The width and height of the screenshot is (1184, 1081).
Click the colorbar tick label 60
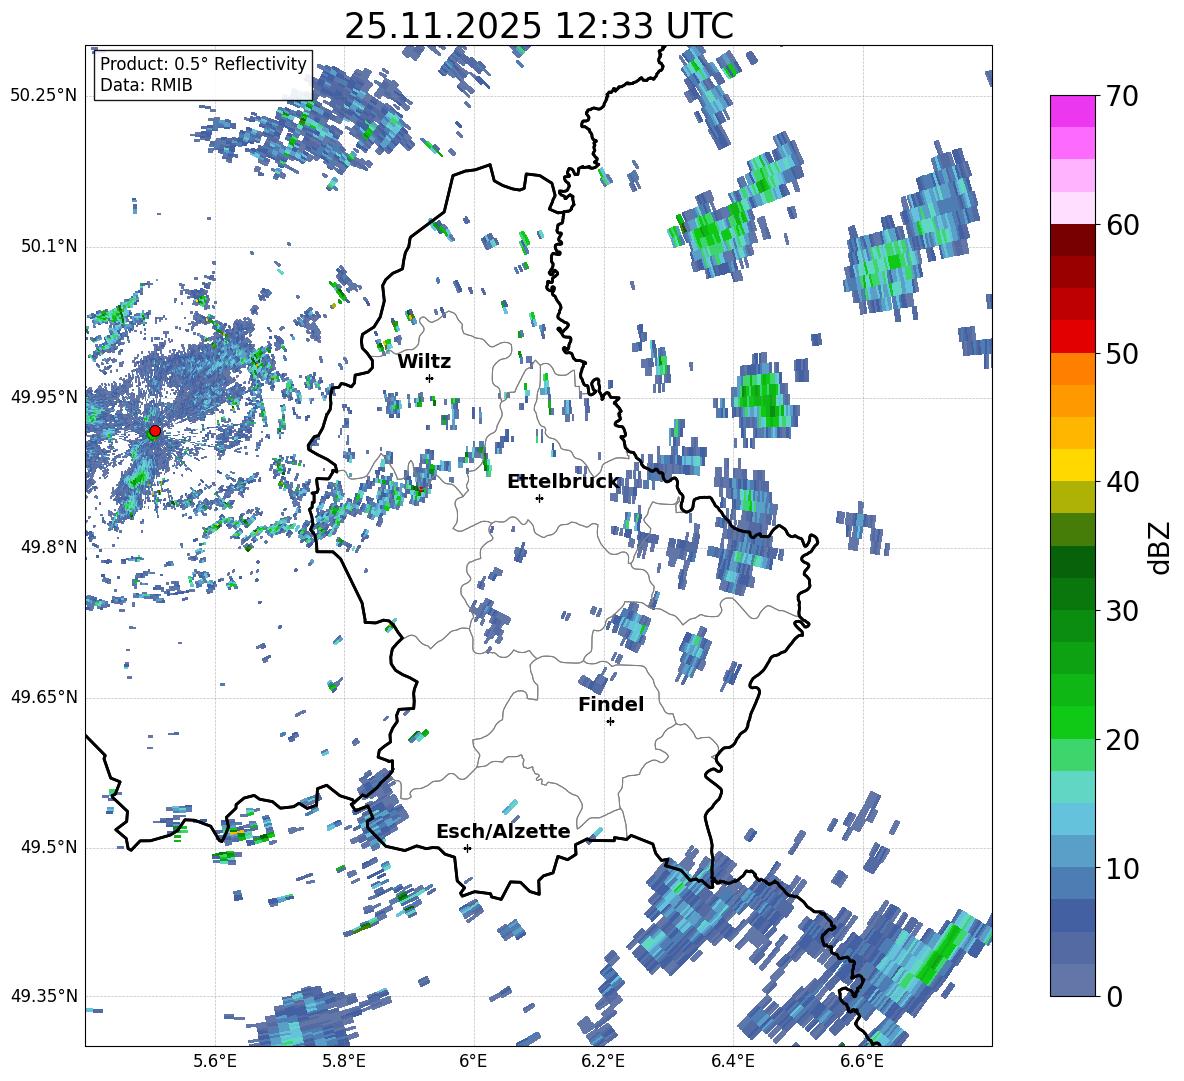1122,225
